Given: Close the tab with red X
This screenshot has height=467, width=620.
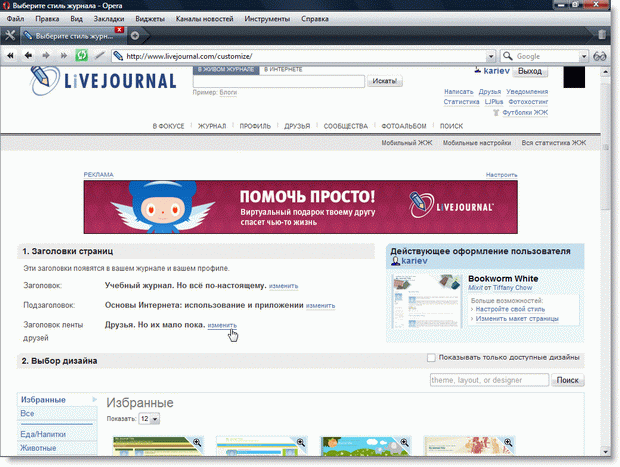Looking at the screenshot, I should coord(119,30).
